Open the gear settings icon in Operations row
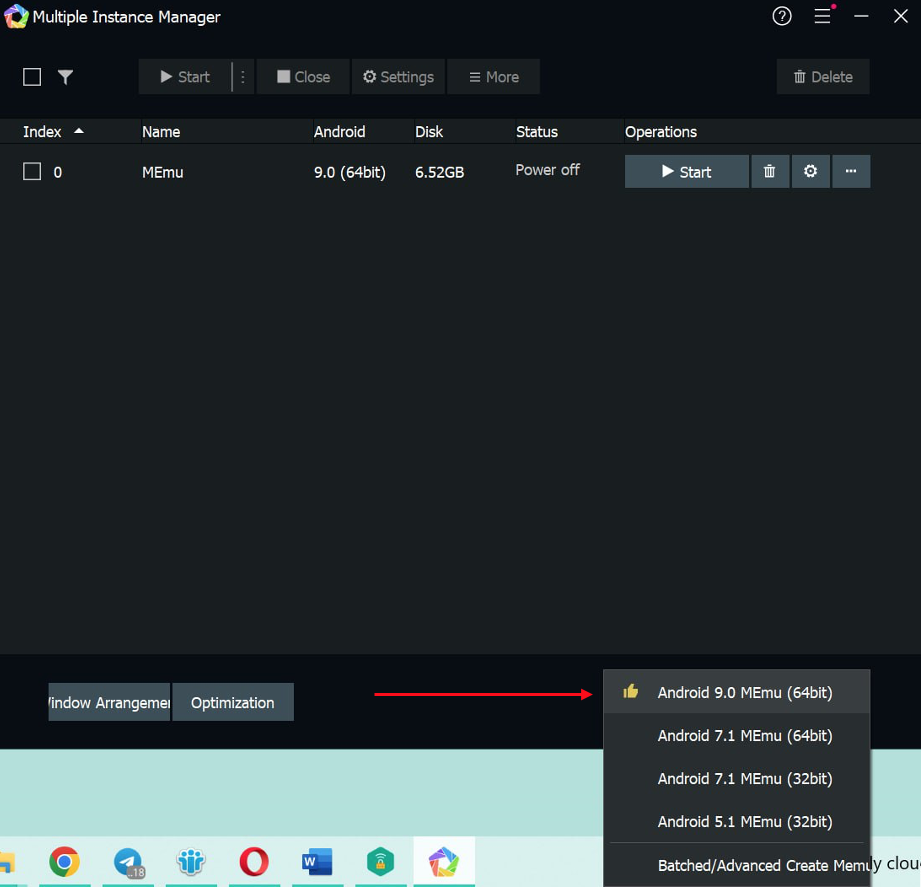Screen dimensions: 924x888 point(810,171)
